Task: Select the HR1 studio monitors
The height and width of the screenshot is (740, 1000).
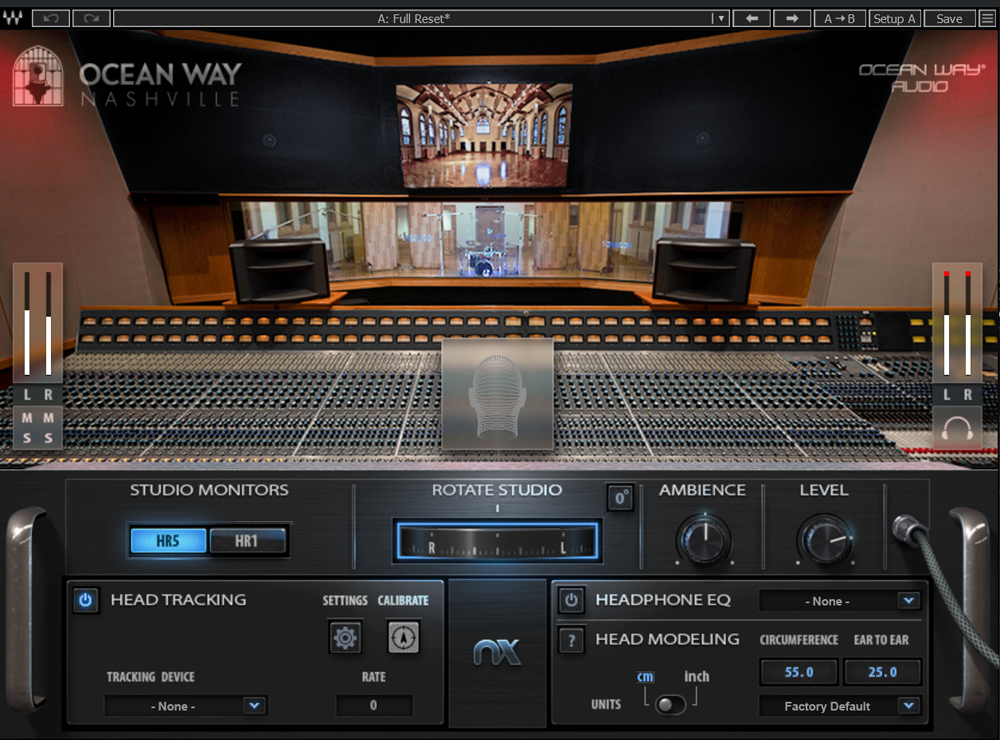Action: [247, 541]
